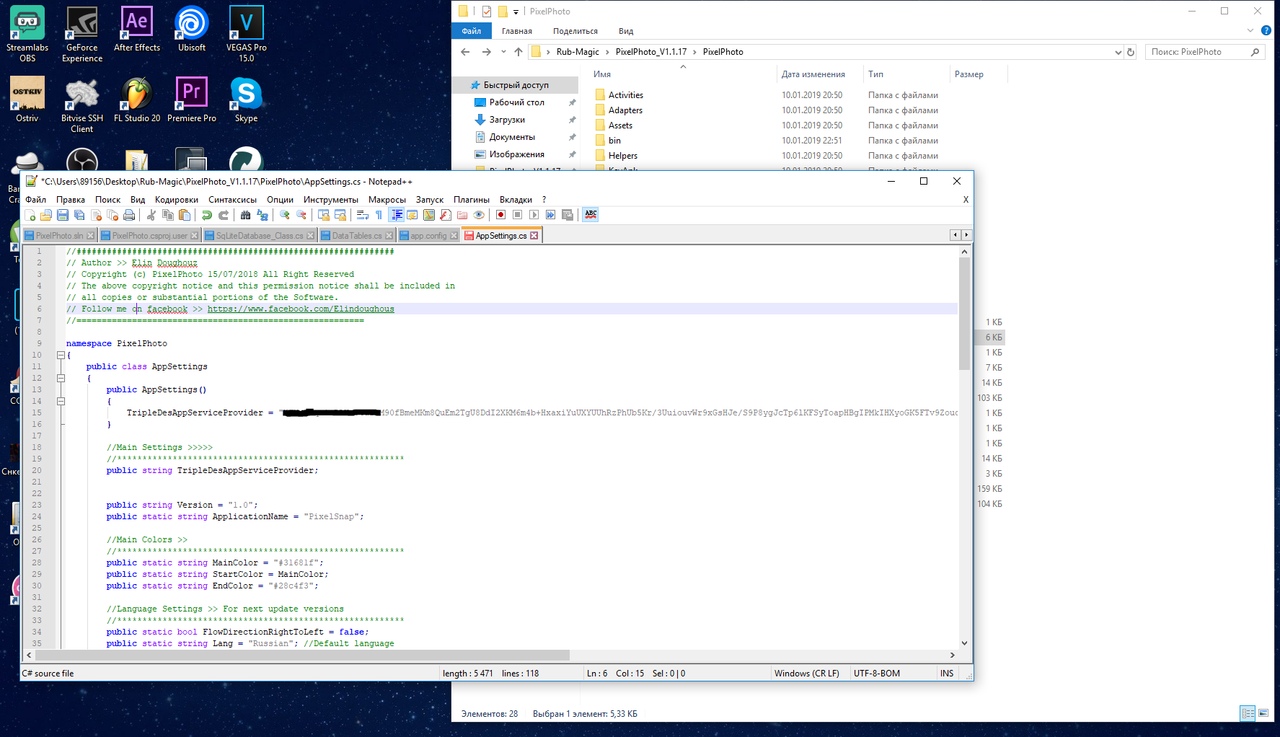The width and height of the screenshot is (1280, 737).
Task: Toggle Show All Characters (pilcrow) button
Action: point(379,215)
